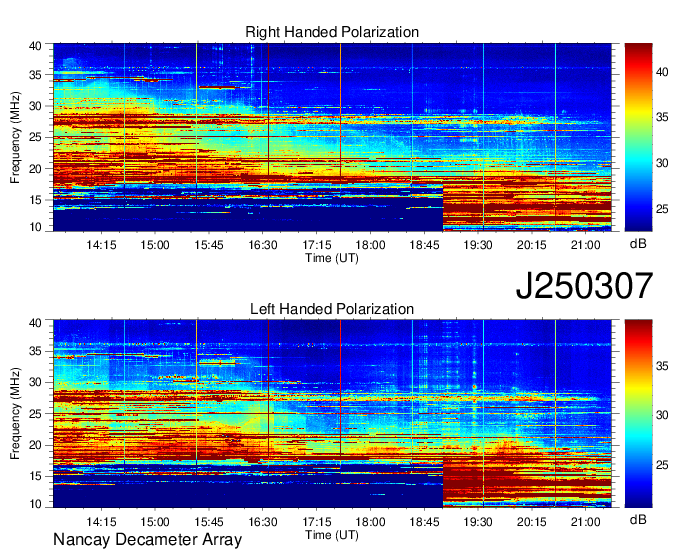Click the 25 MHz tick label on lower plot
This screenshot has width=680, height=552.
35,414
